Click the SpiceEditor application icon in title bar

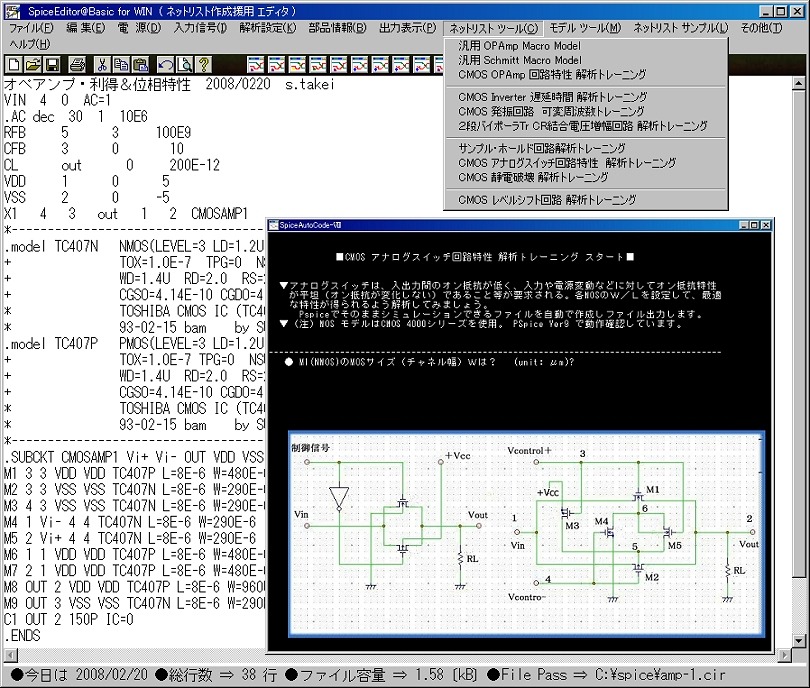pyautogui.click(x=12, y=11)
